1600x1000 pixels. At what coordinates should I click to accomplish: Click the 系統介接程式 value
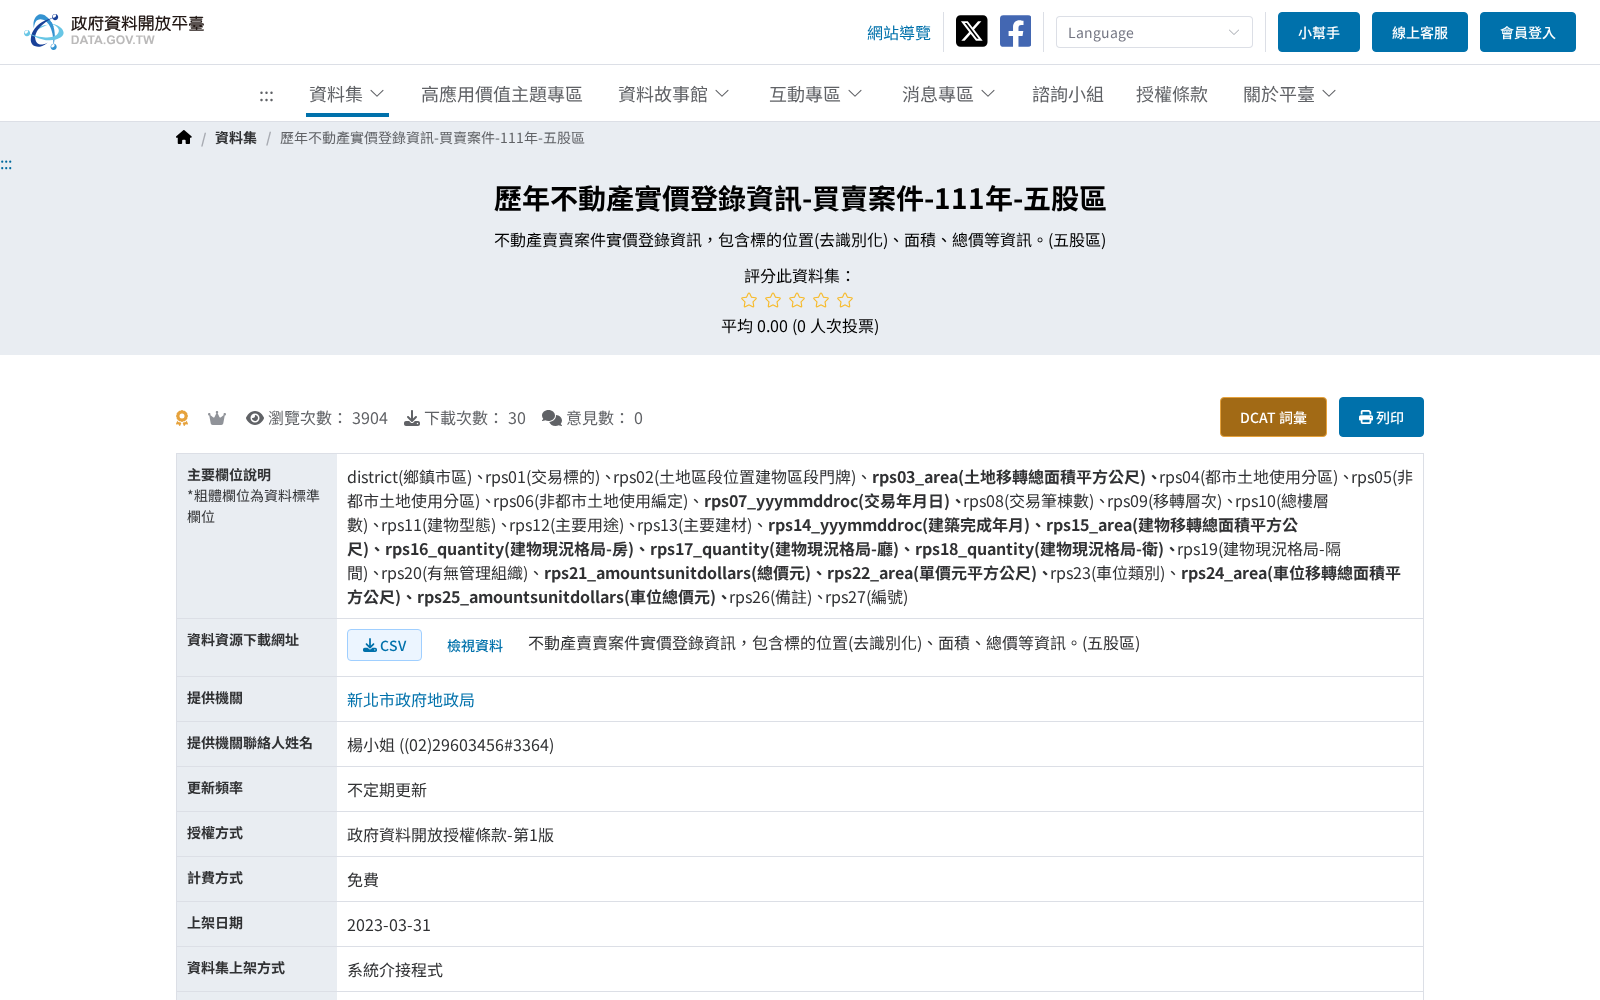[395, 970]
